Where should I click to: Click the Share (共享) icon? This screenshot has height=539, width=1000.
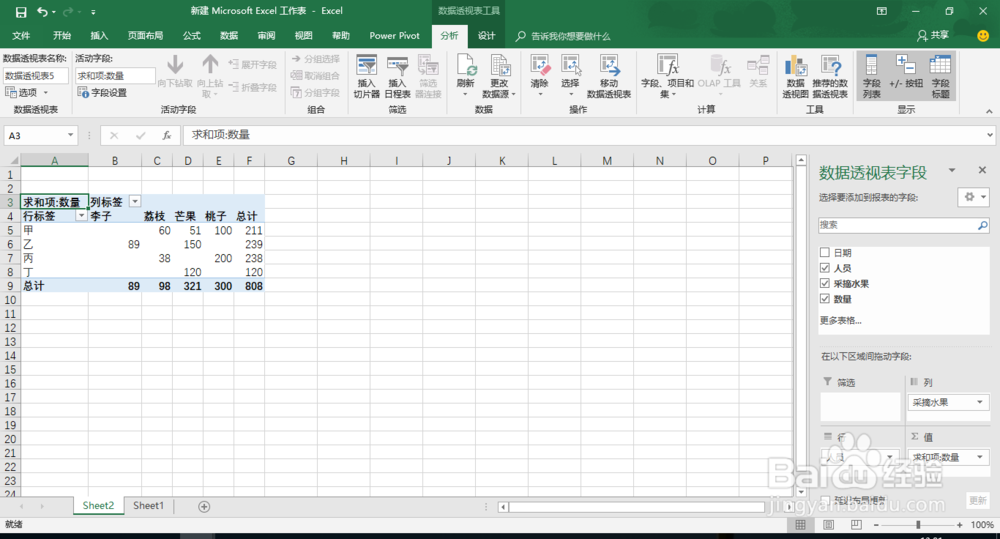pyautogui.click(x=932, y=36)
